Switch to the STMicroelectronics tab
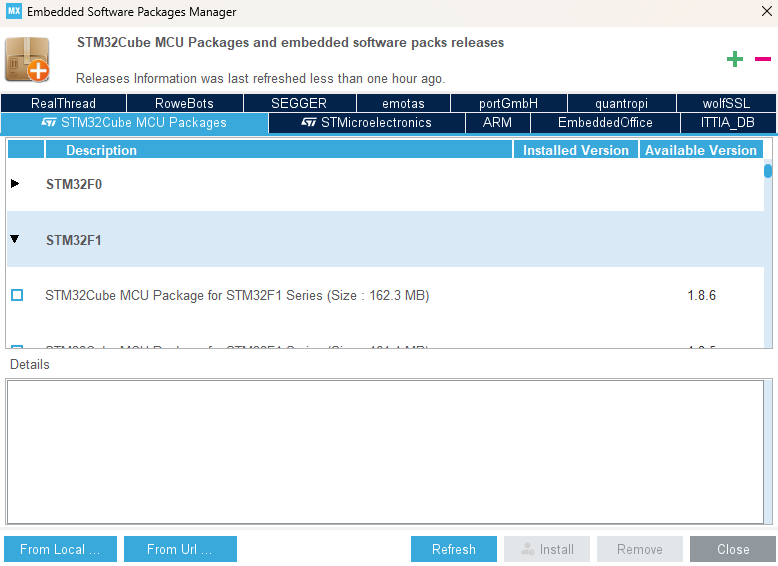The image size is (778, 566). tap(367, 123)
